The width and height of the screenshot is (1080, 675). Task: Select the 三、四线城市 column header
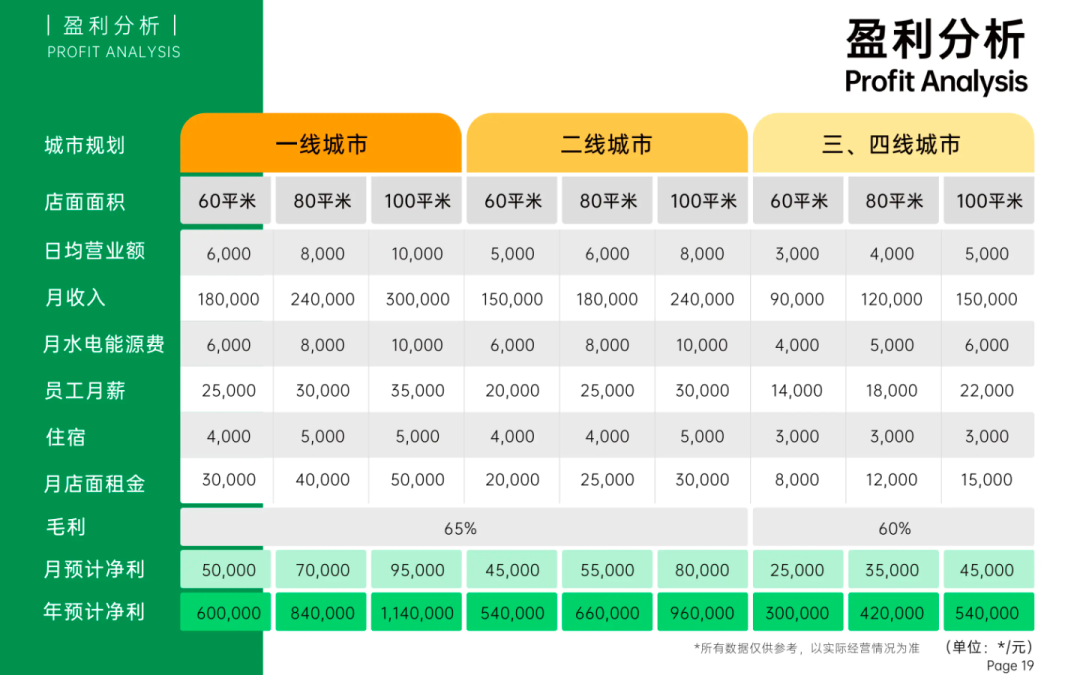tap(893, 143)
